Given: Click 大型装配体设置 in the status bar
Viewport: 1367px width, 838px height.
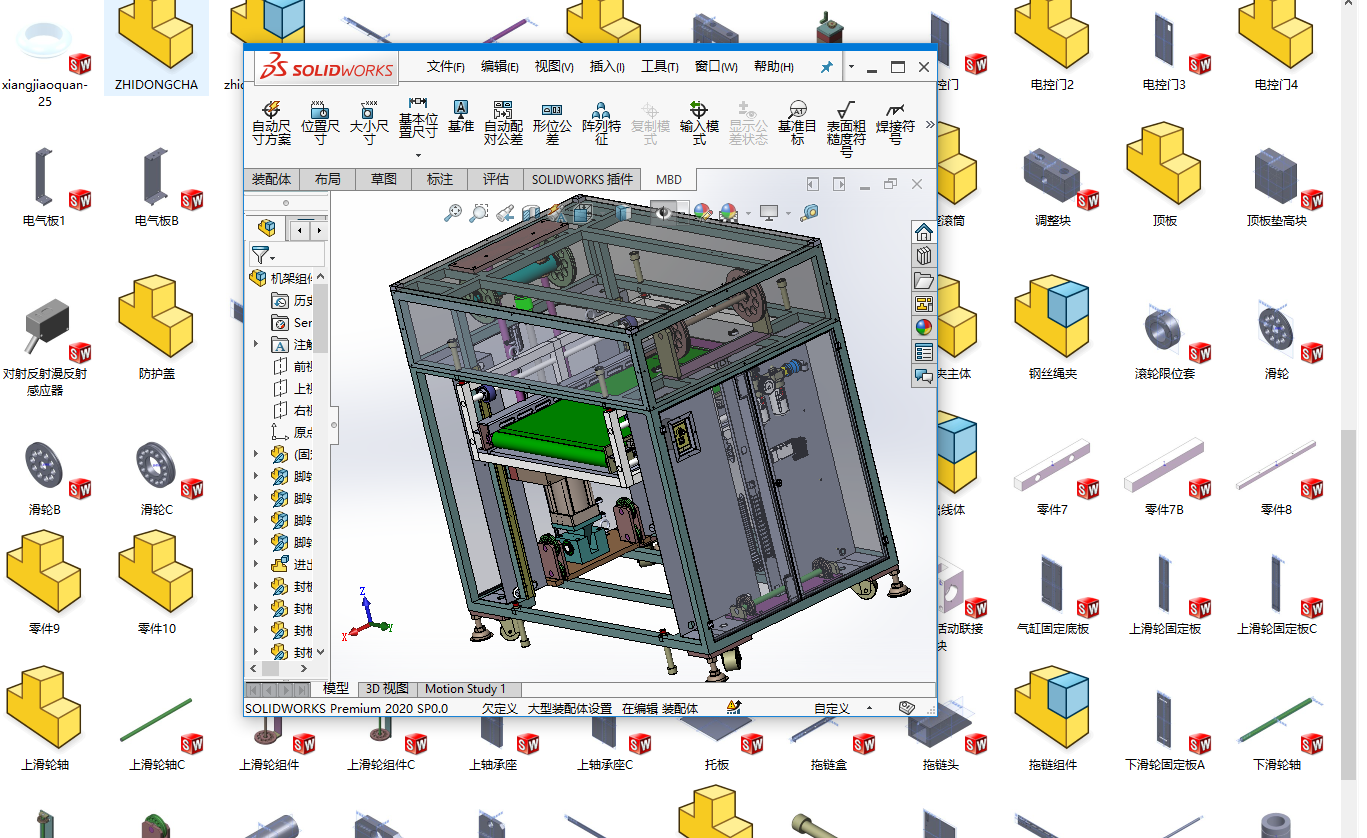Looking at the screenshot, I should pyautogui.click(x=569, y=708).
